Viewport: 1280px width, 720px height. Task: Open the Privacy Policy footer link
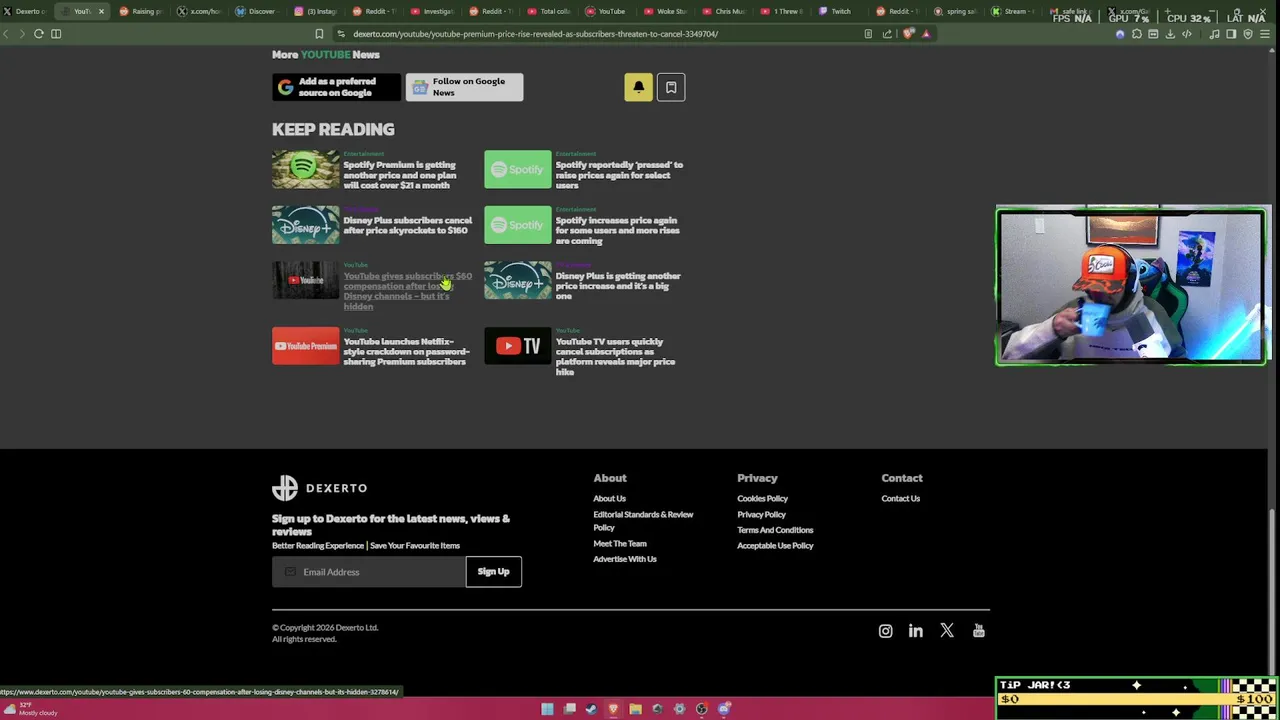pyautogui.click(x=761, y=515)
